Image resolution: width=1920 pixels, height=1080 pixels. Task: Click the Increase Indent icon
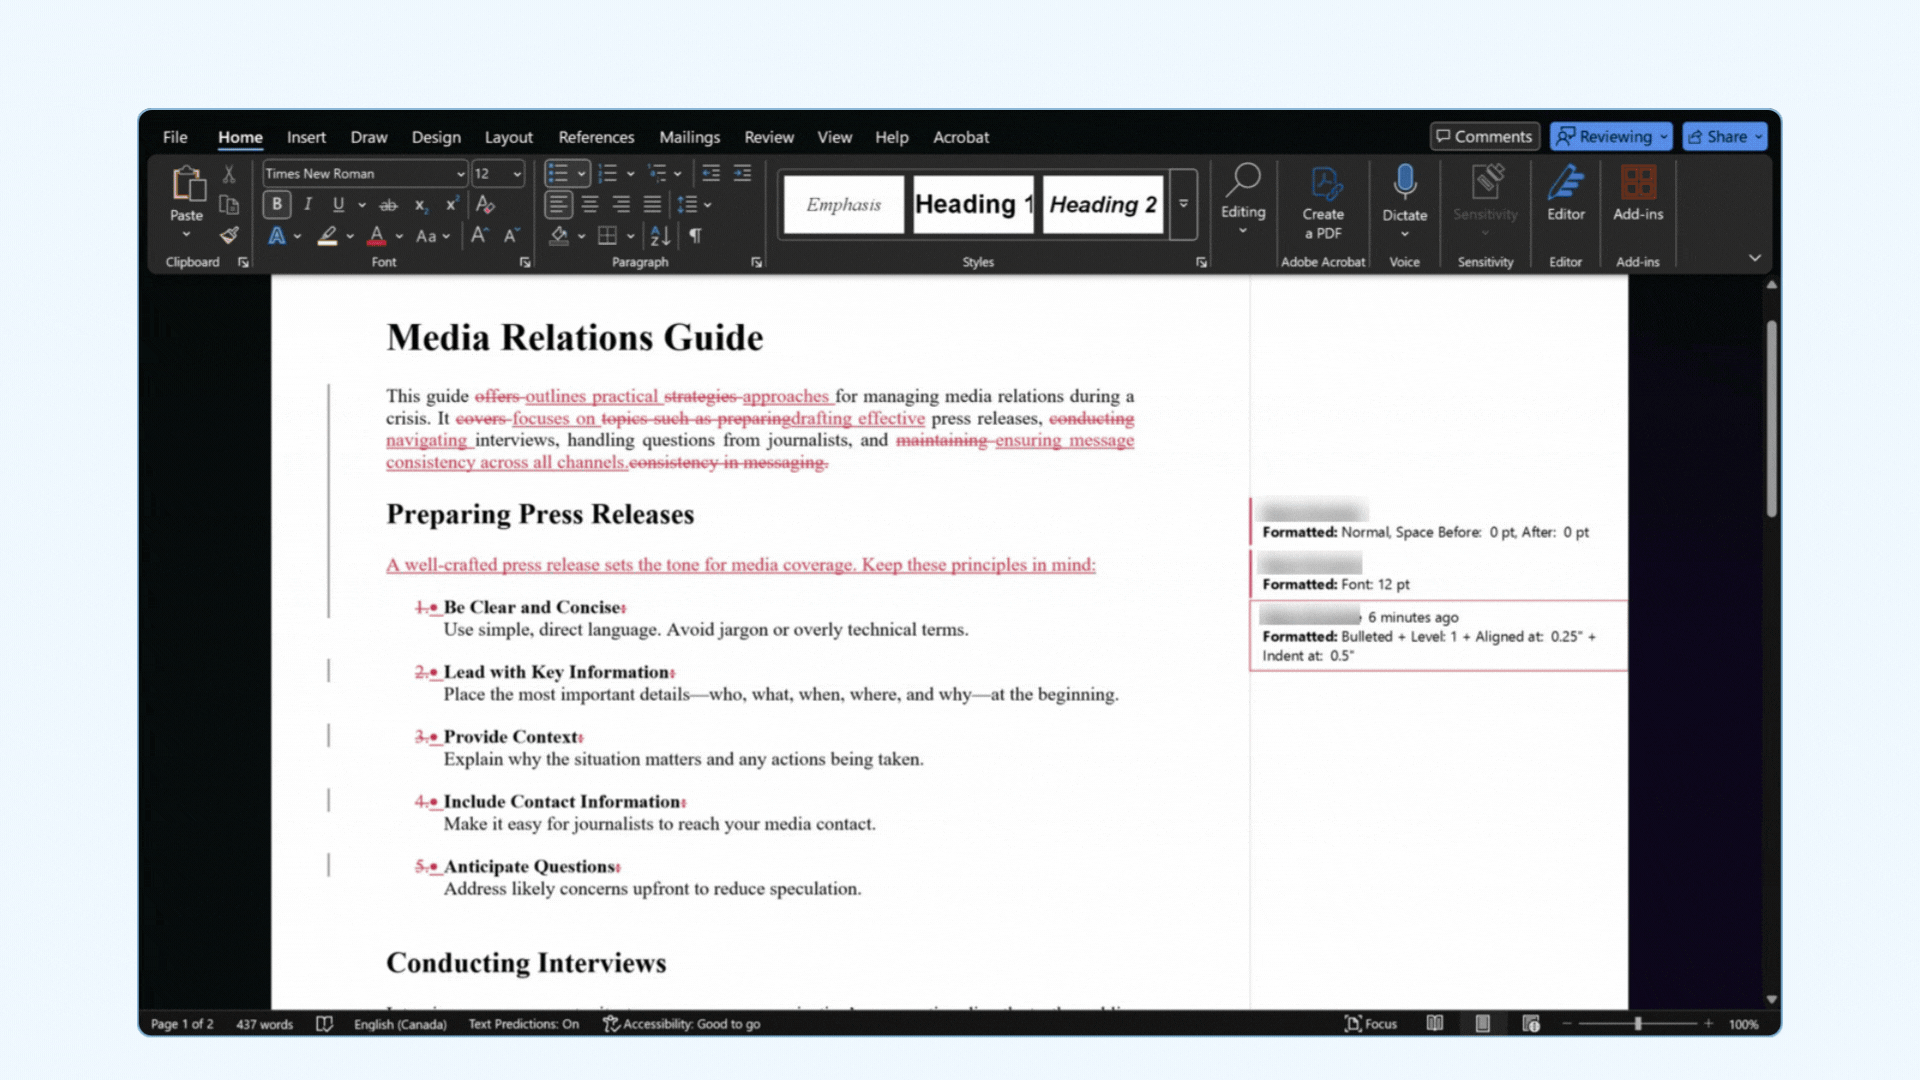tap(742, 174)
